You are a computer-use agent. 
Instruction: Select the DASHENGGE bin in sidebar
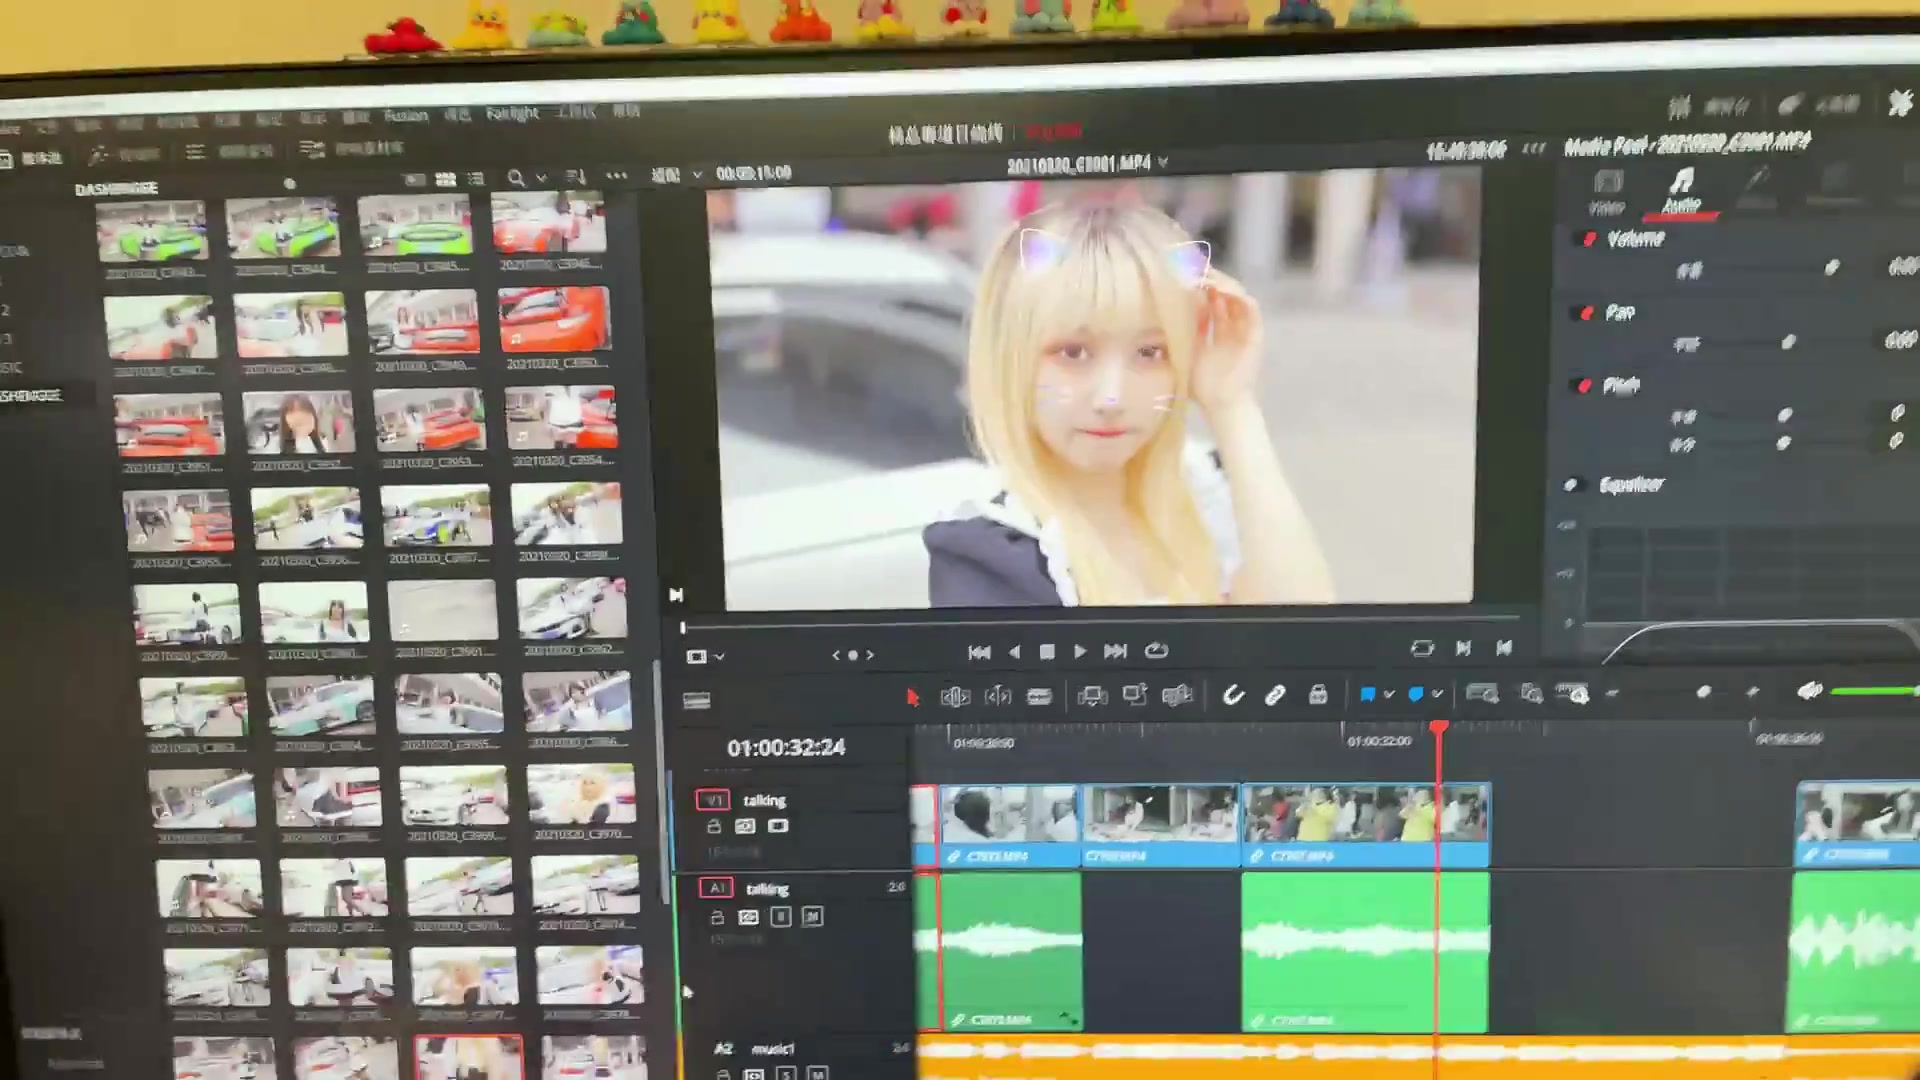click(x=31, y=395)
